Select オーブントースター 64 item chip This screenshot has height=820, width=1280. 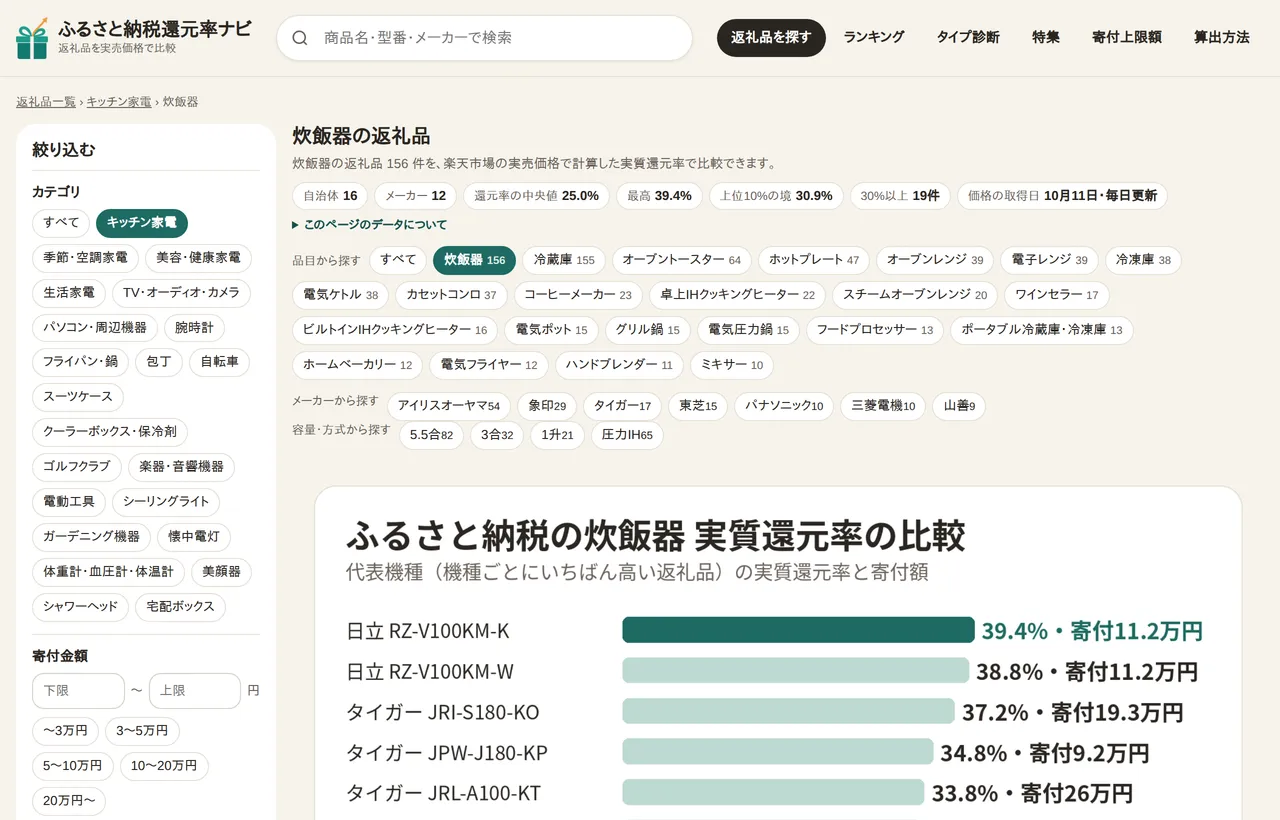[682, 260]
